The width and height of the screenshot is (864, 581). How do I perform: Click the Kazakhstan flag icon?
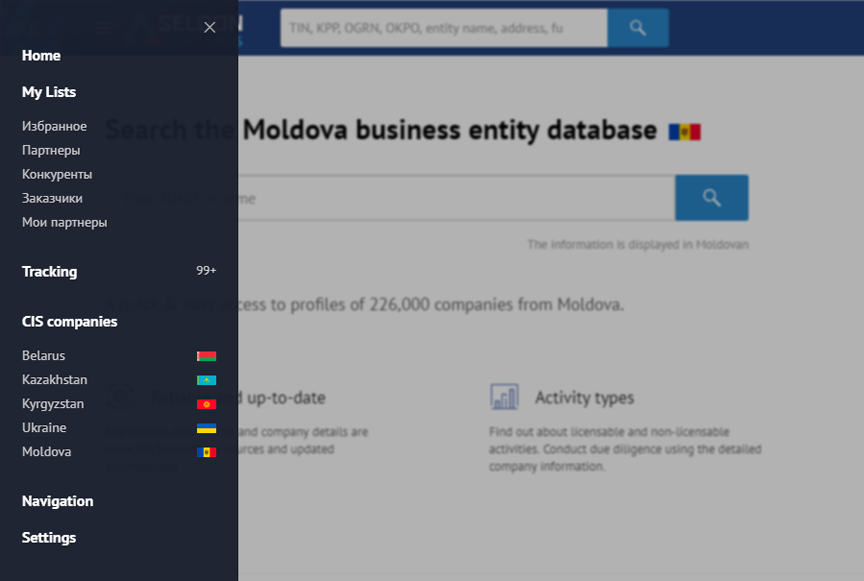[x=207, y=380]
